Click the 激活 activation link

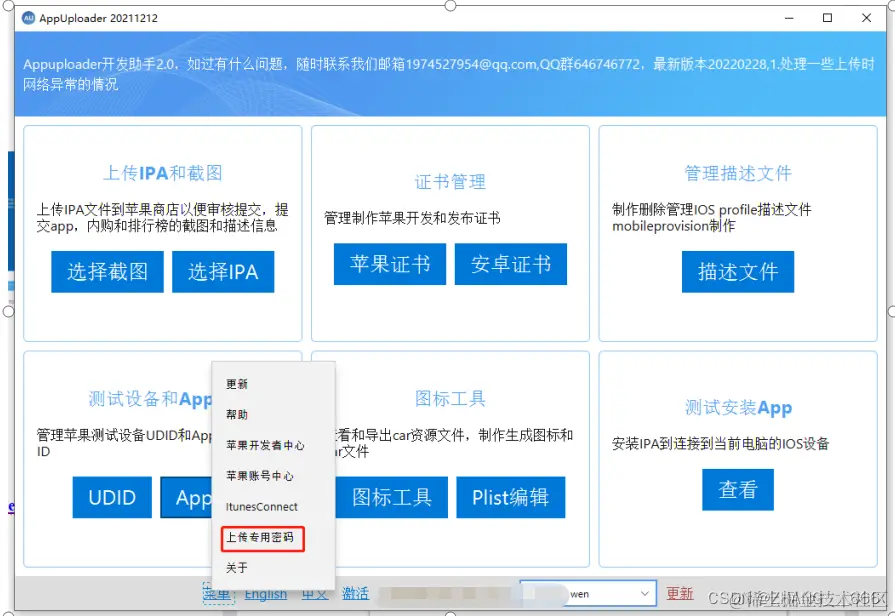click(x=356, y=594)
